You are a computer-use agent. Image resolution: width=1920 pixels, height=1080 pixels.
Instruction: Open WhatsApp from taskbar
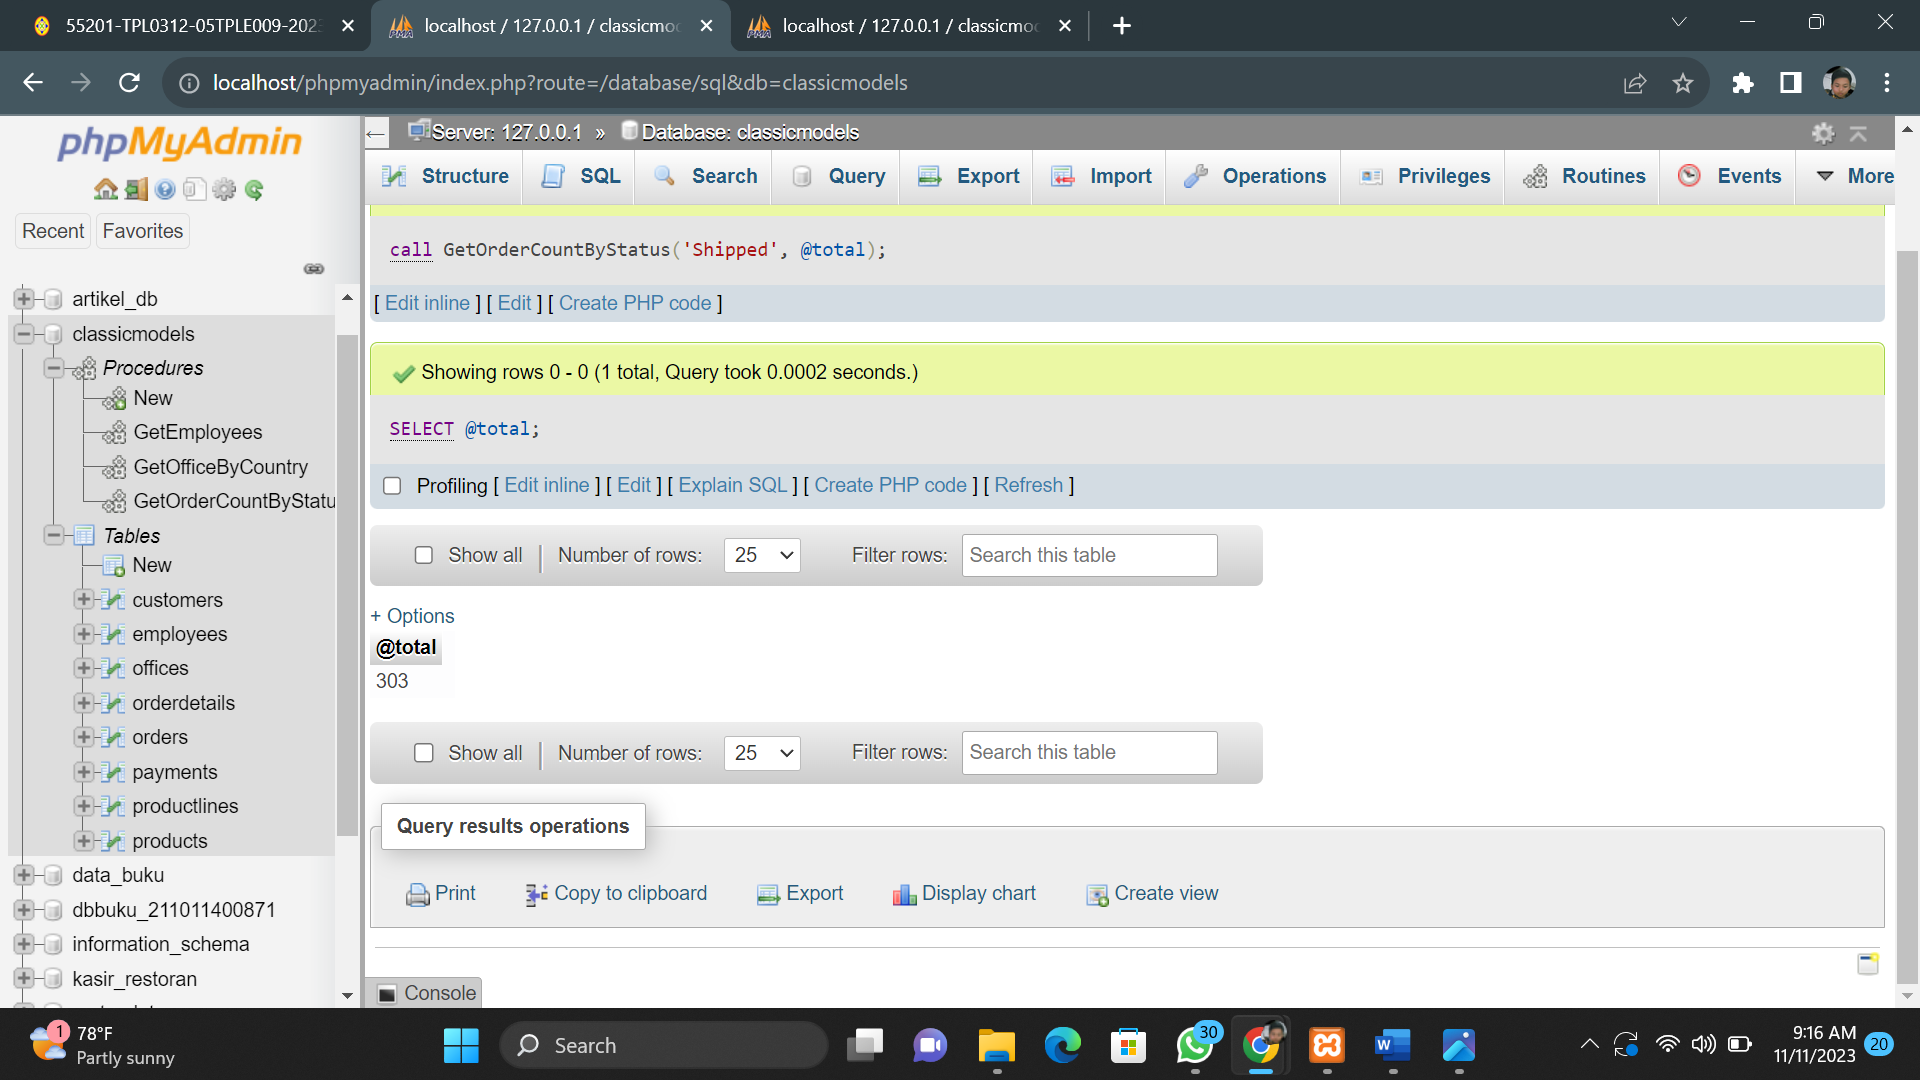[x=1195, y=1046]
